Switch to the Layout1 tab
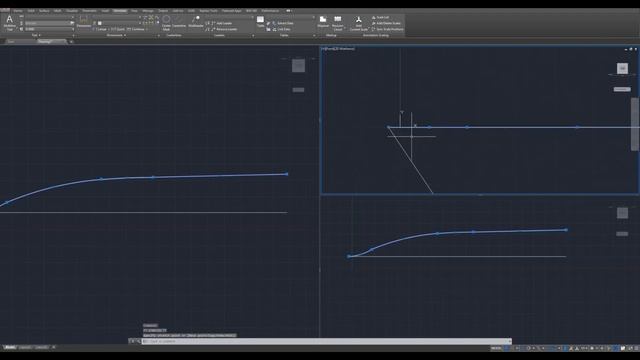The width and height of the screenshot is (640, 360). click(25, 348)
